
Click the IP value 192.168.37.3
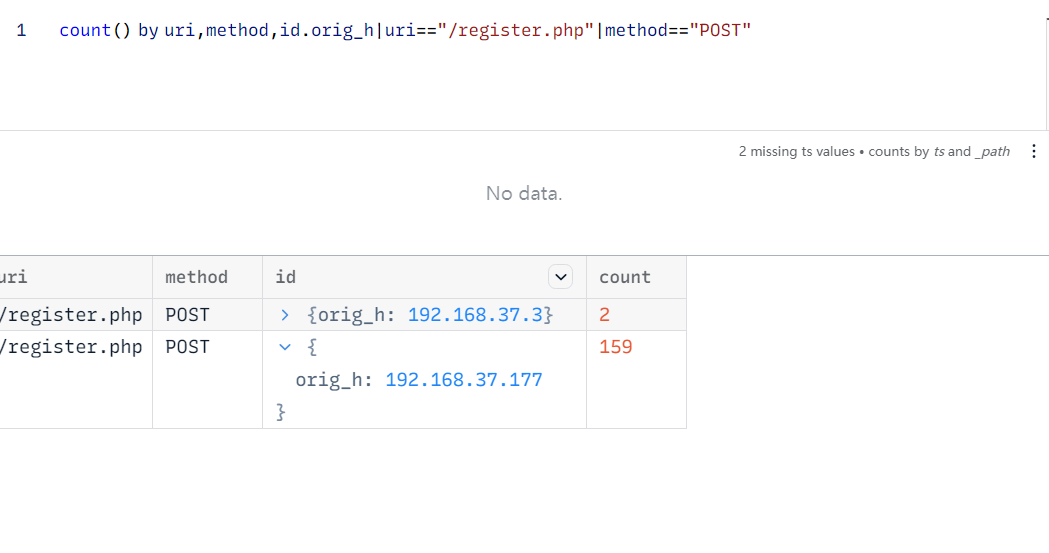(x=475, y=315)
